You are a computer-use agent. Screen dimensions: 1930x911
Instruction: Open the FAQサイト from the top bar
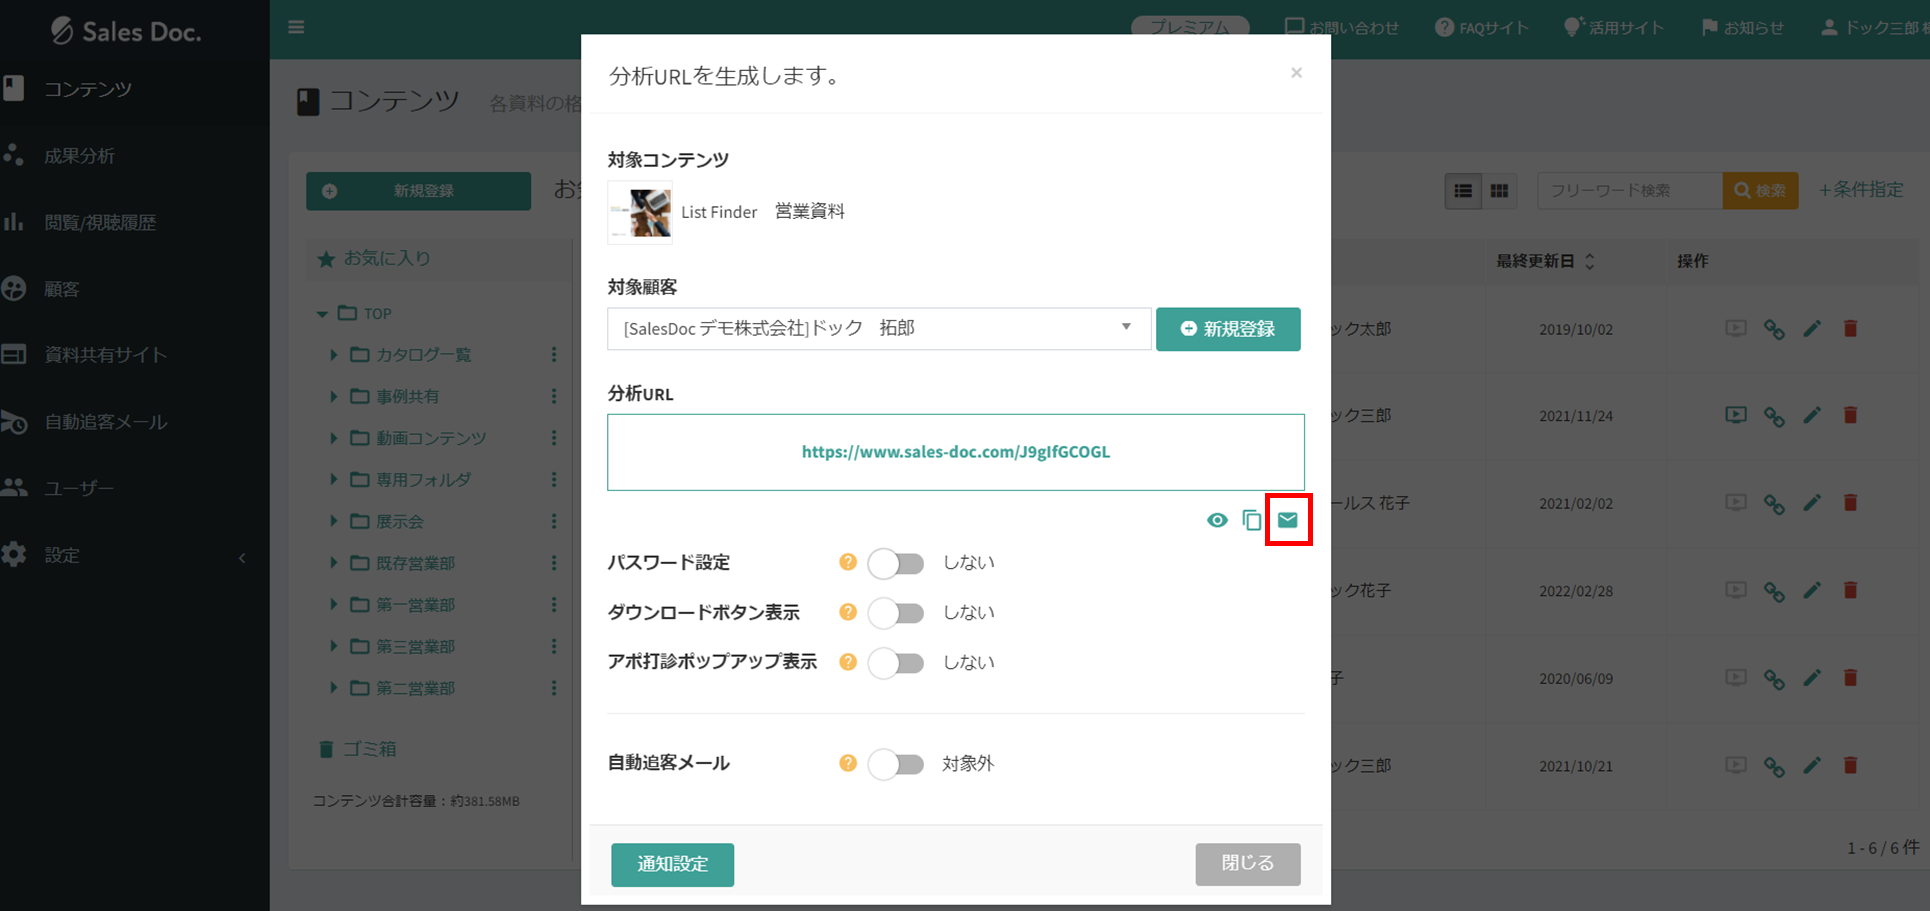(1482, 27)
